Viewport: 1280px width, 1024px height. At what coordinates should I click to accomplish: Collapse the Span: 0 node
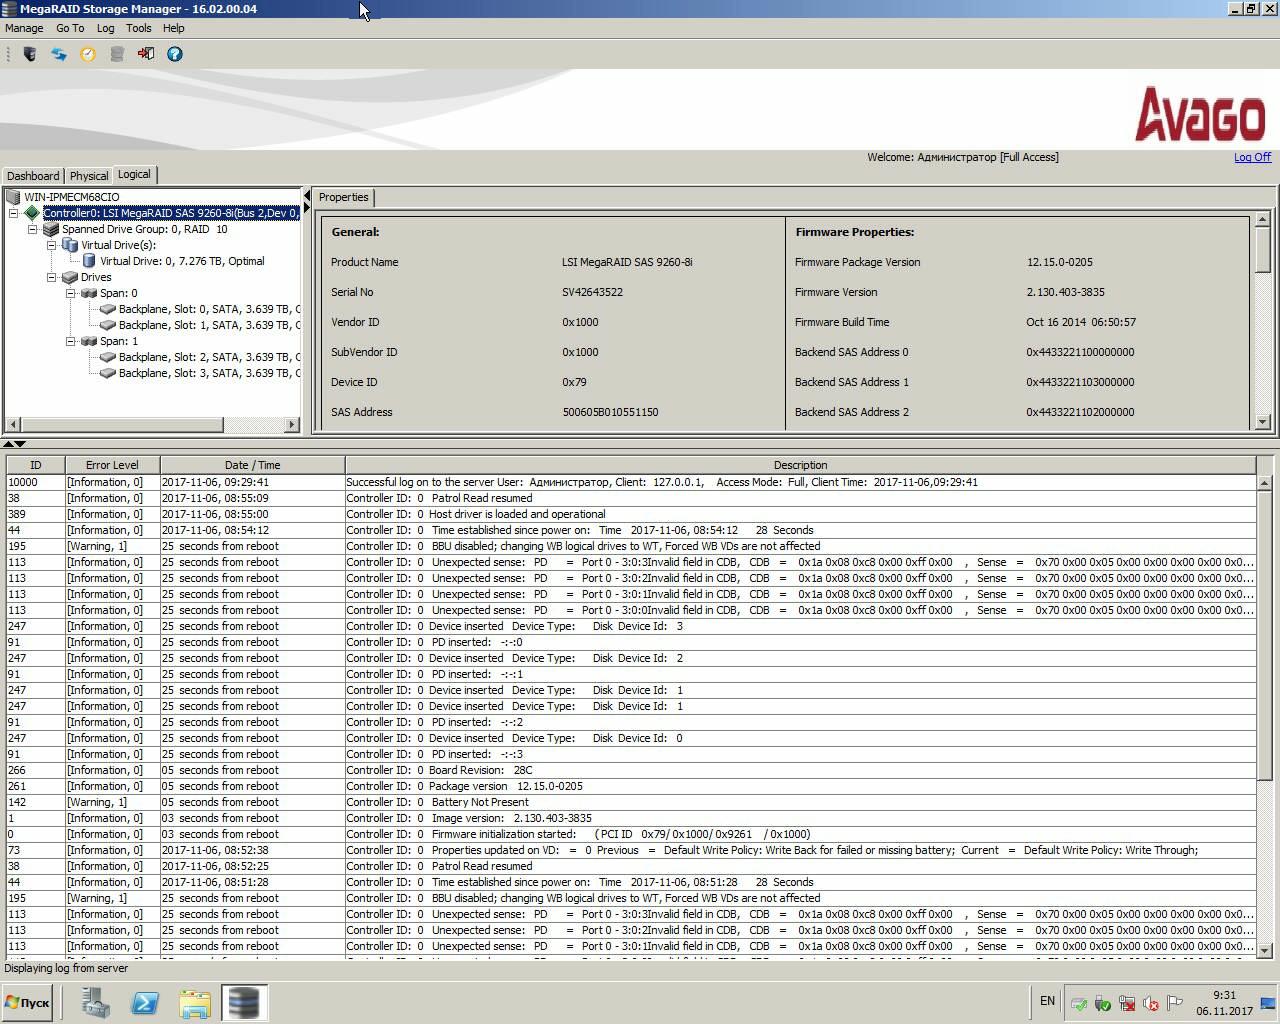pos(71,293)
